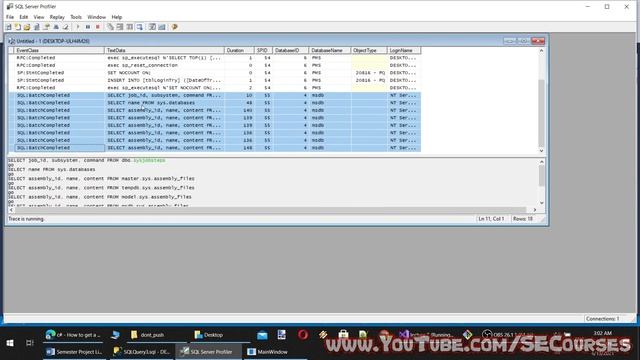The width and height of the screenshot is (640, 360).
Task: Click the Duration column header
Action: pyautogui.click(x=239, y=51)
